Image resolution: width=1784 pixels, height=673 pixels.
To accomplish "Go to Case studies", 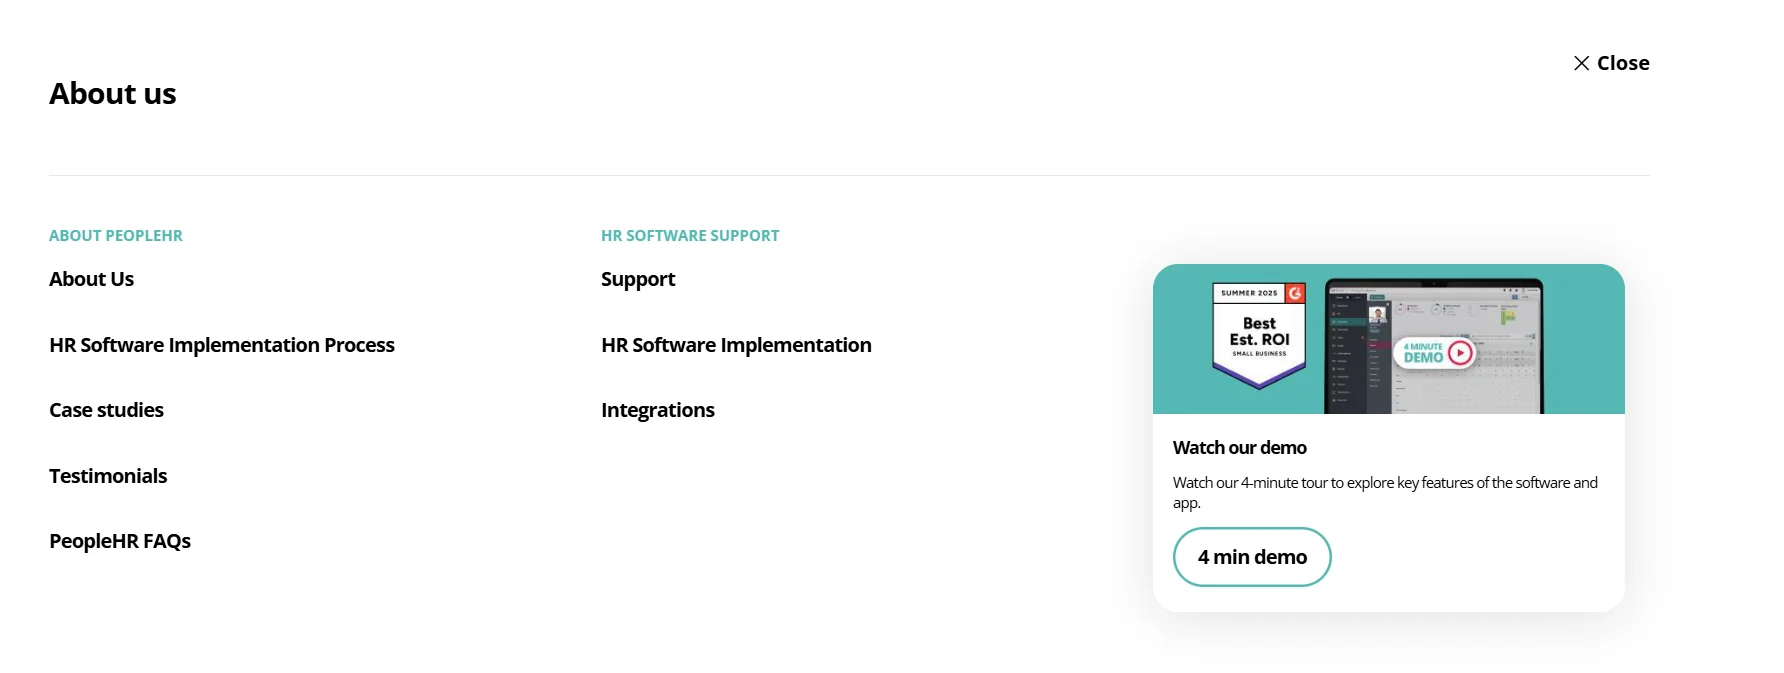I will coord(106,410).
